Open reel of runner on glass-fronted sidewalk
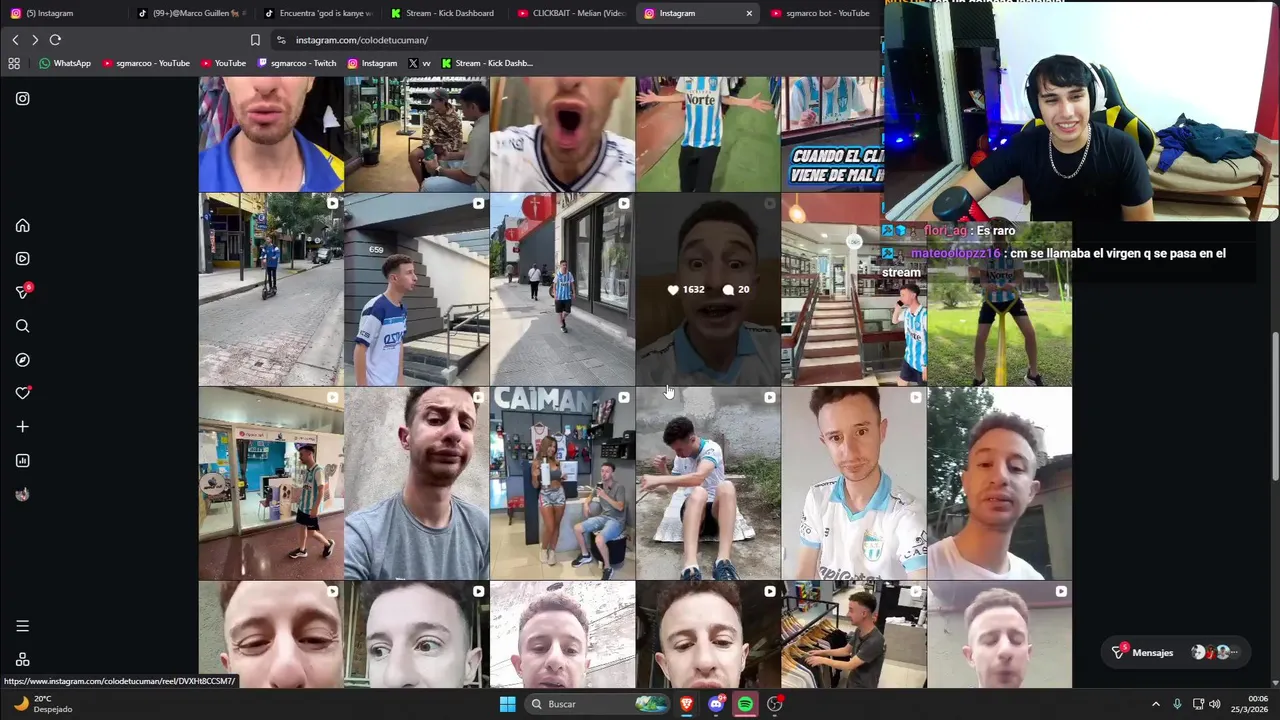The height and width of the screenshot is (720, 1280). [x=562, y=289]
